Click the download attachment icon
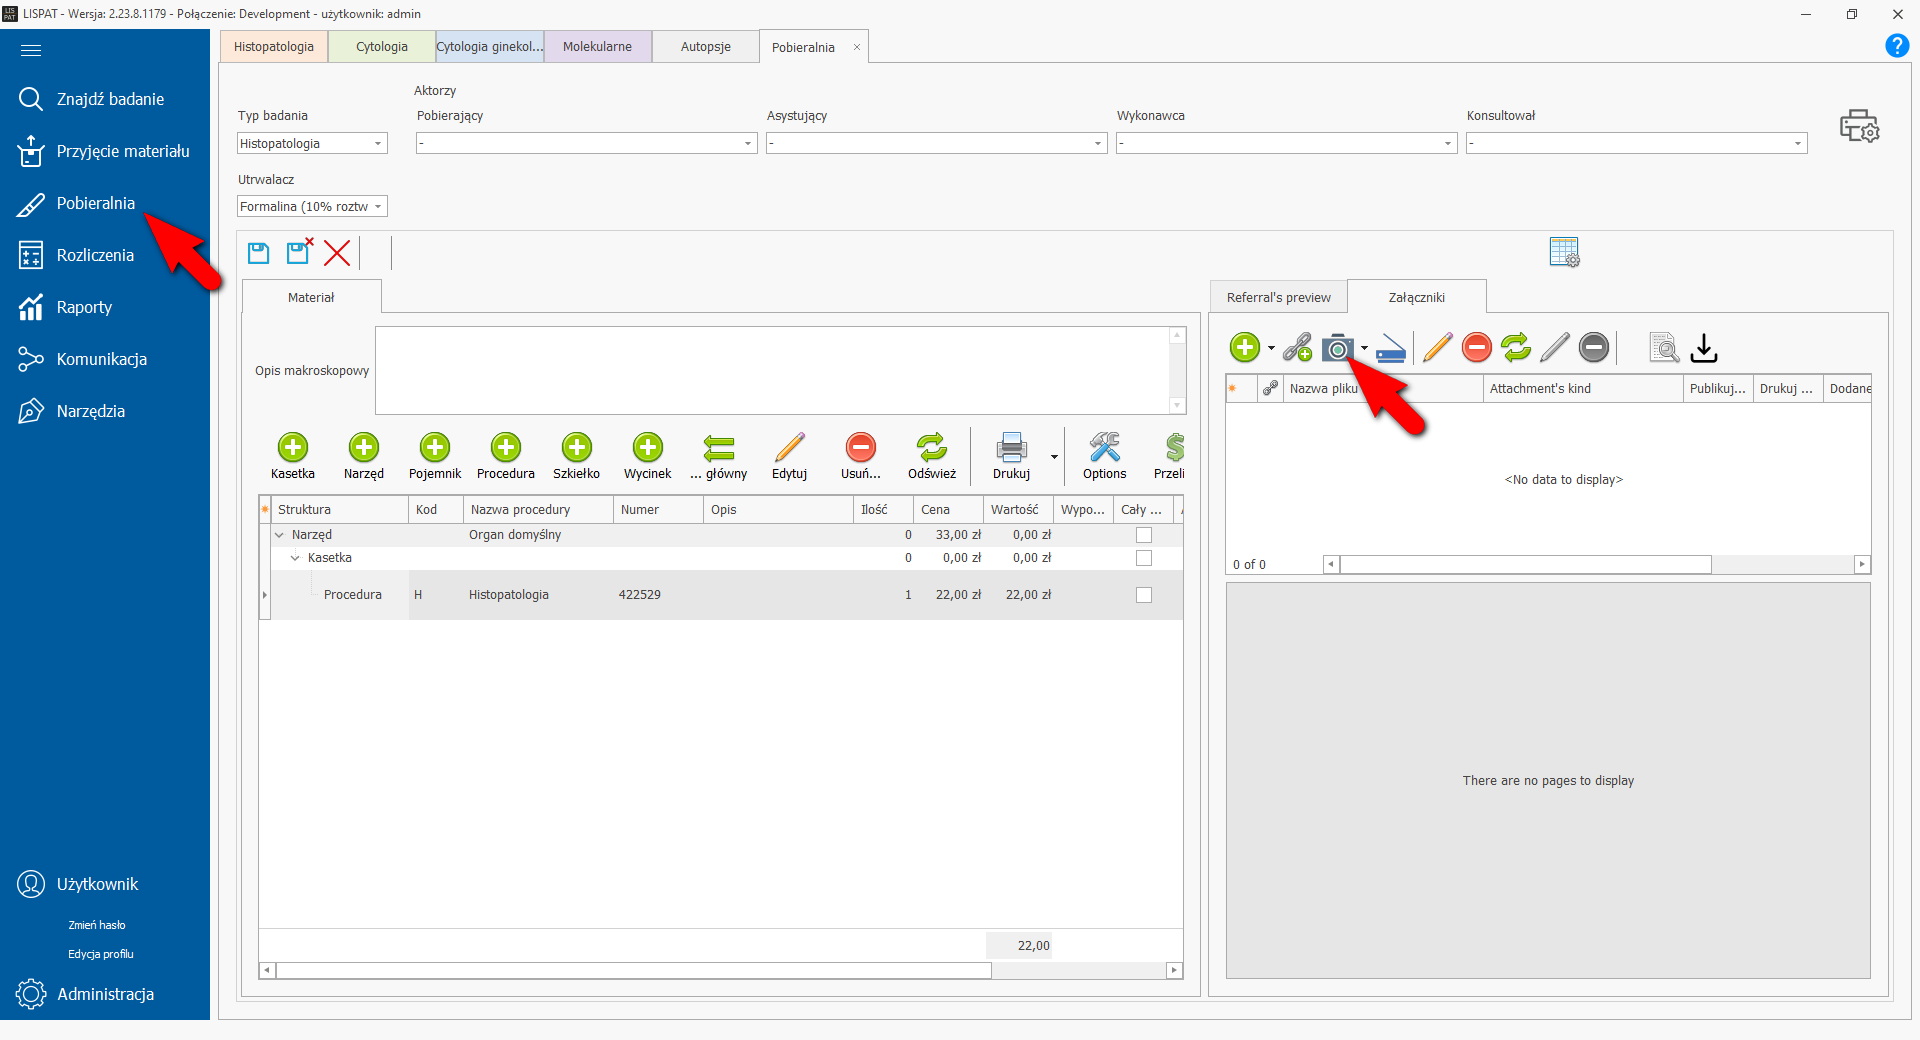Image resolution: width=1920 pixels, height=1040 pixels. [1703, 348]
